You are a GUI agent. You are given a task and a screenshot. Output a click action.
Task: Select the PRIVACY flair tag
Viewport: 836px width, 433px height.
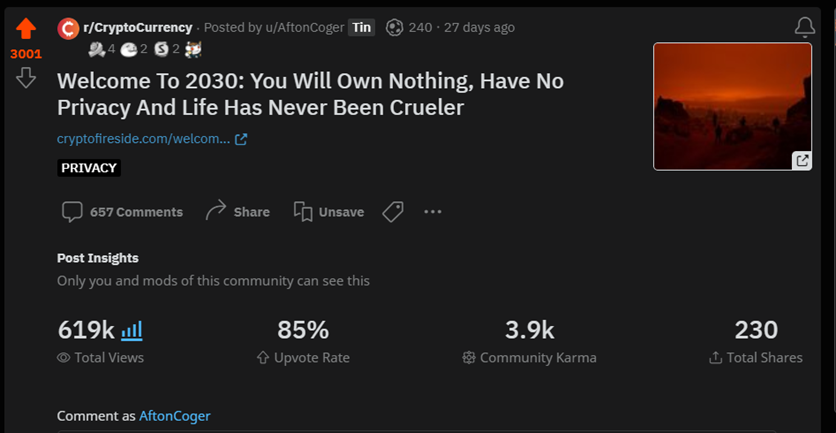(x=89, y=168)
